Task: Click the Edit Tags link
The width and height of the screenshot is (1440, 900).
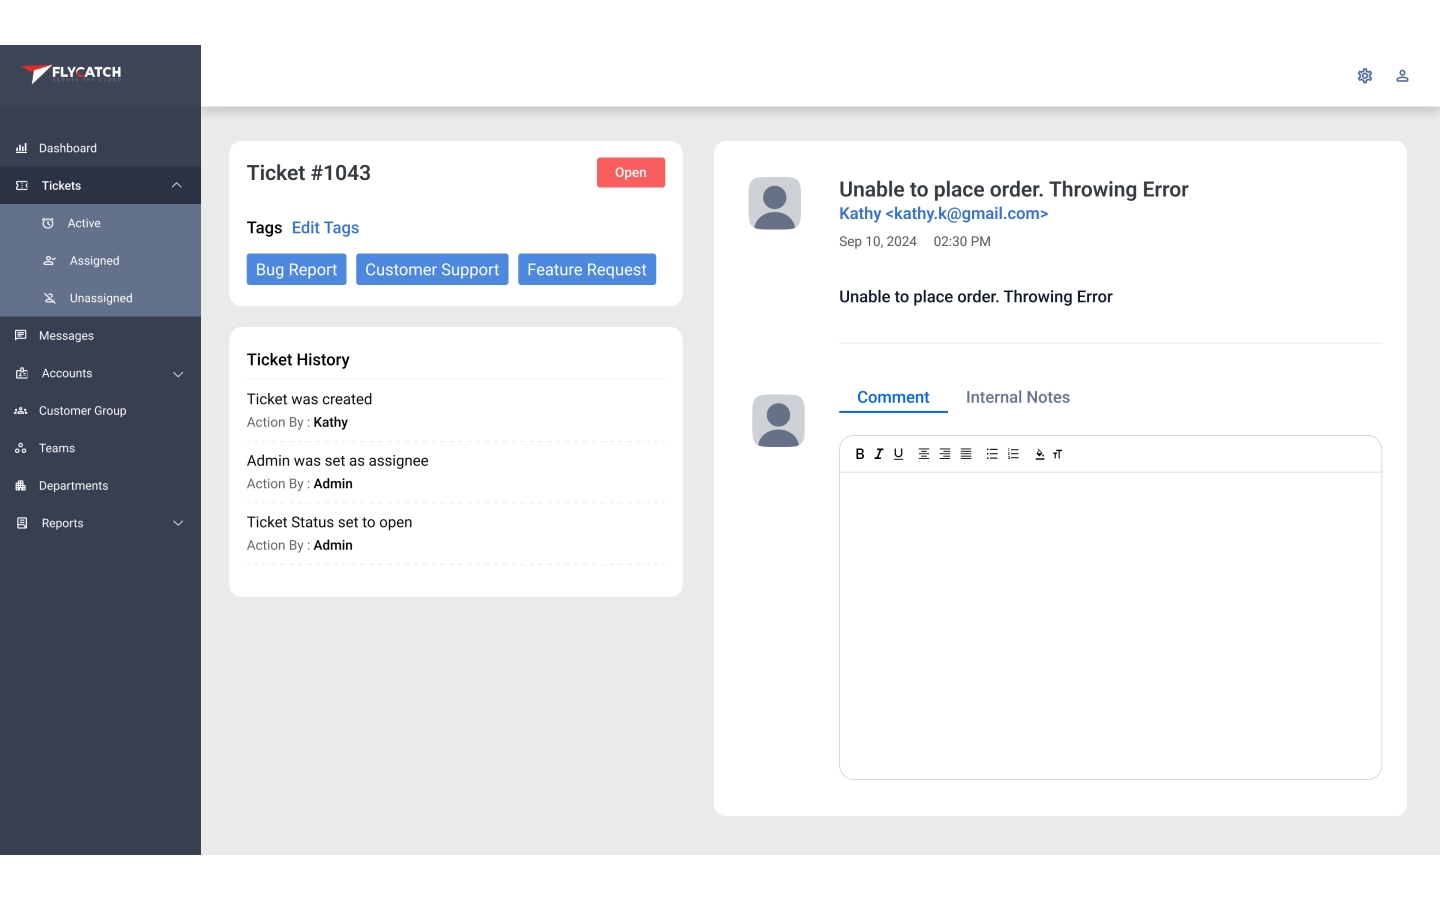Action: coord(325,228)
